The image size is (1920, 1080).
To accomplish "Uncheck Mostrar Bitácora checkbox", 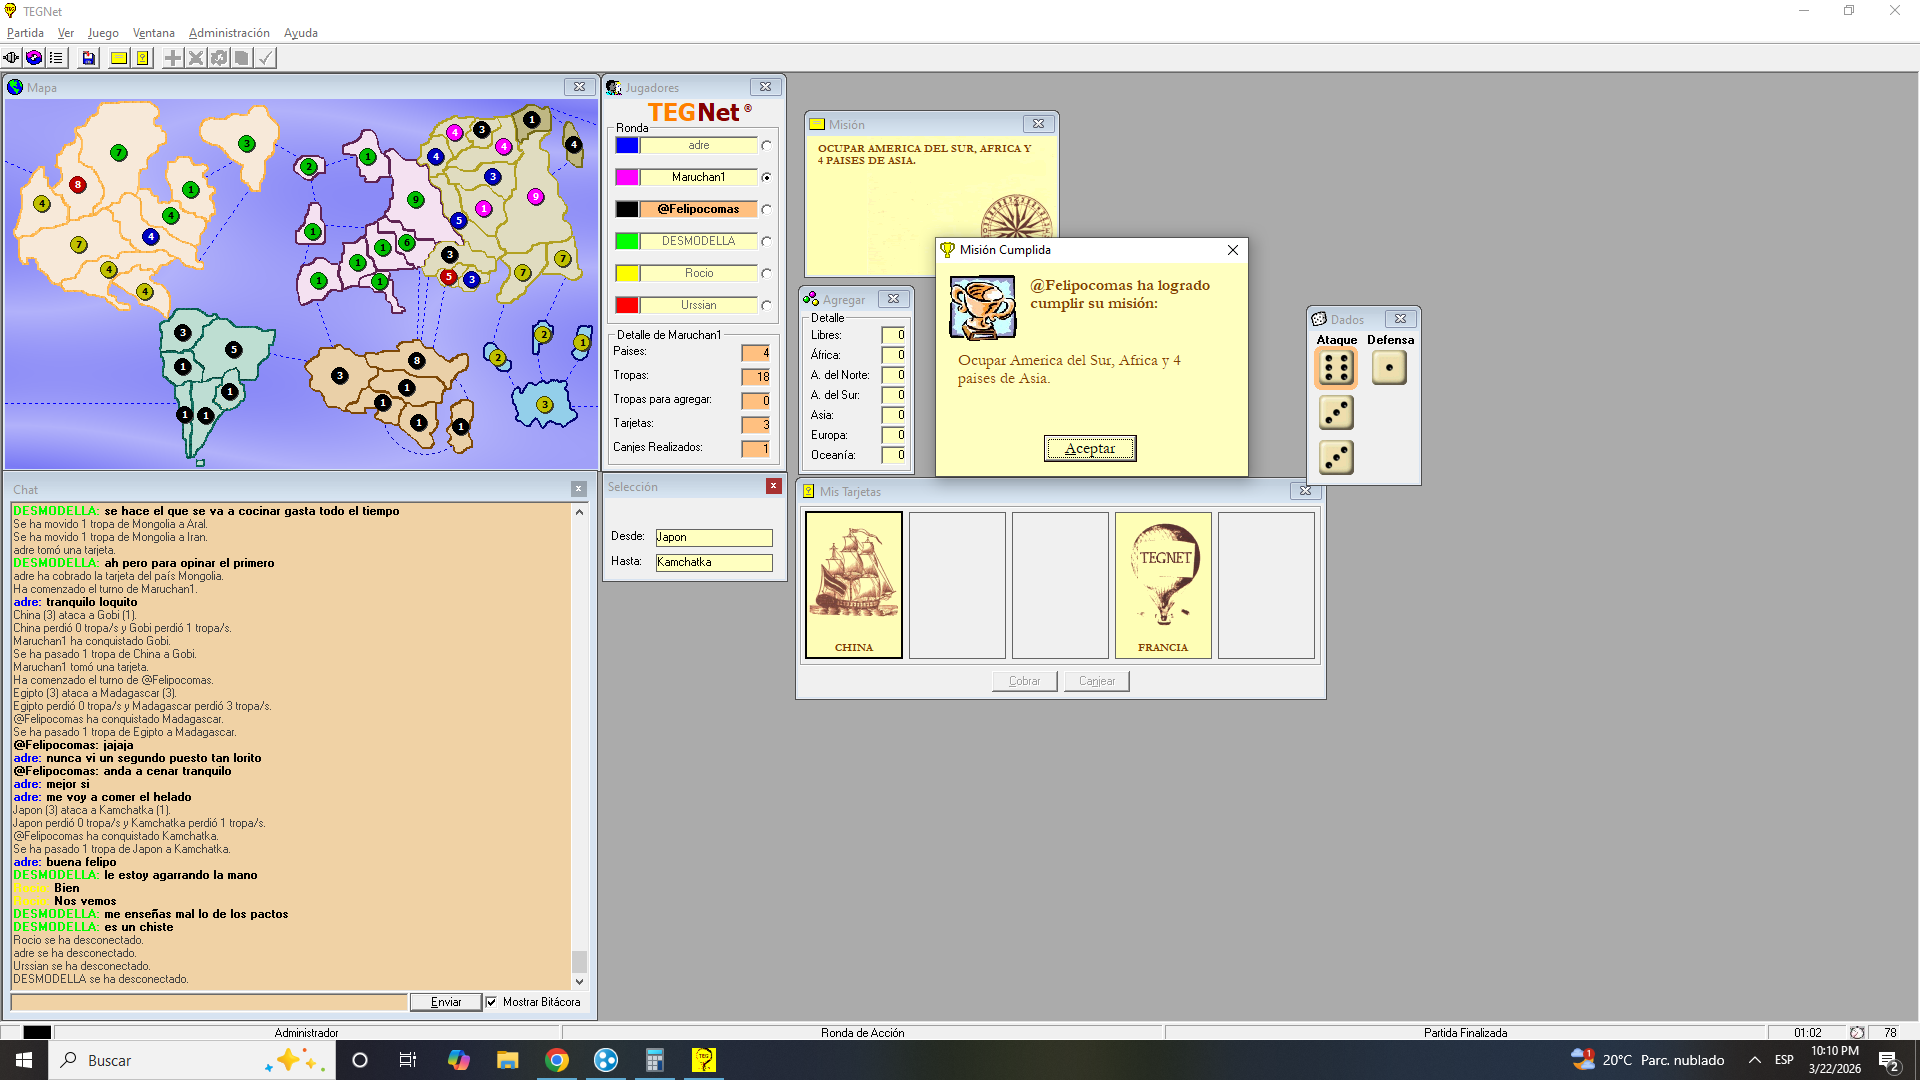I will 491,1002.
